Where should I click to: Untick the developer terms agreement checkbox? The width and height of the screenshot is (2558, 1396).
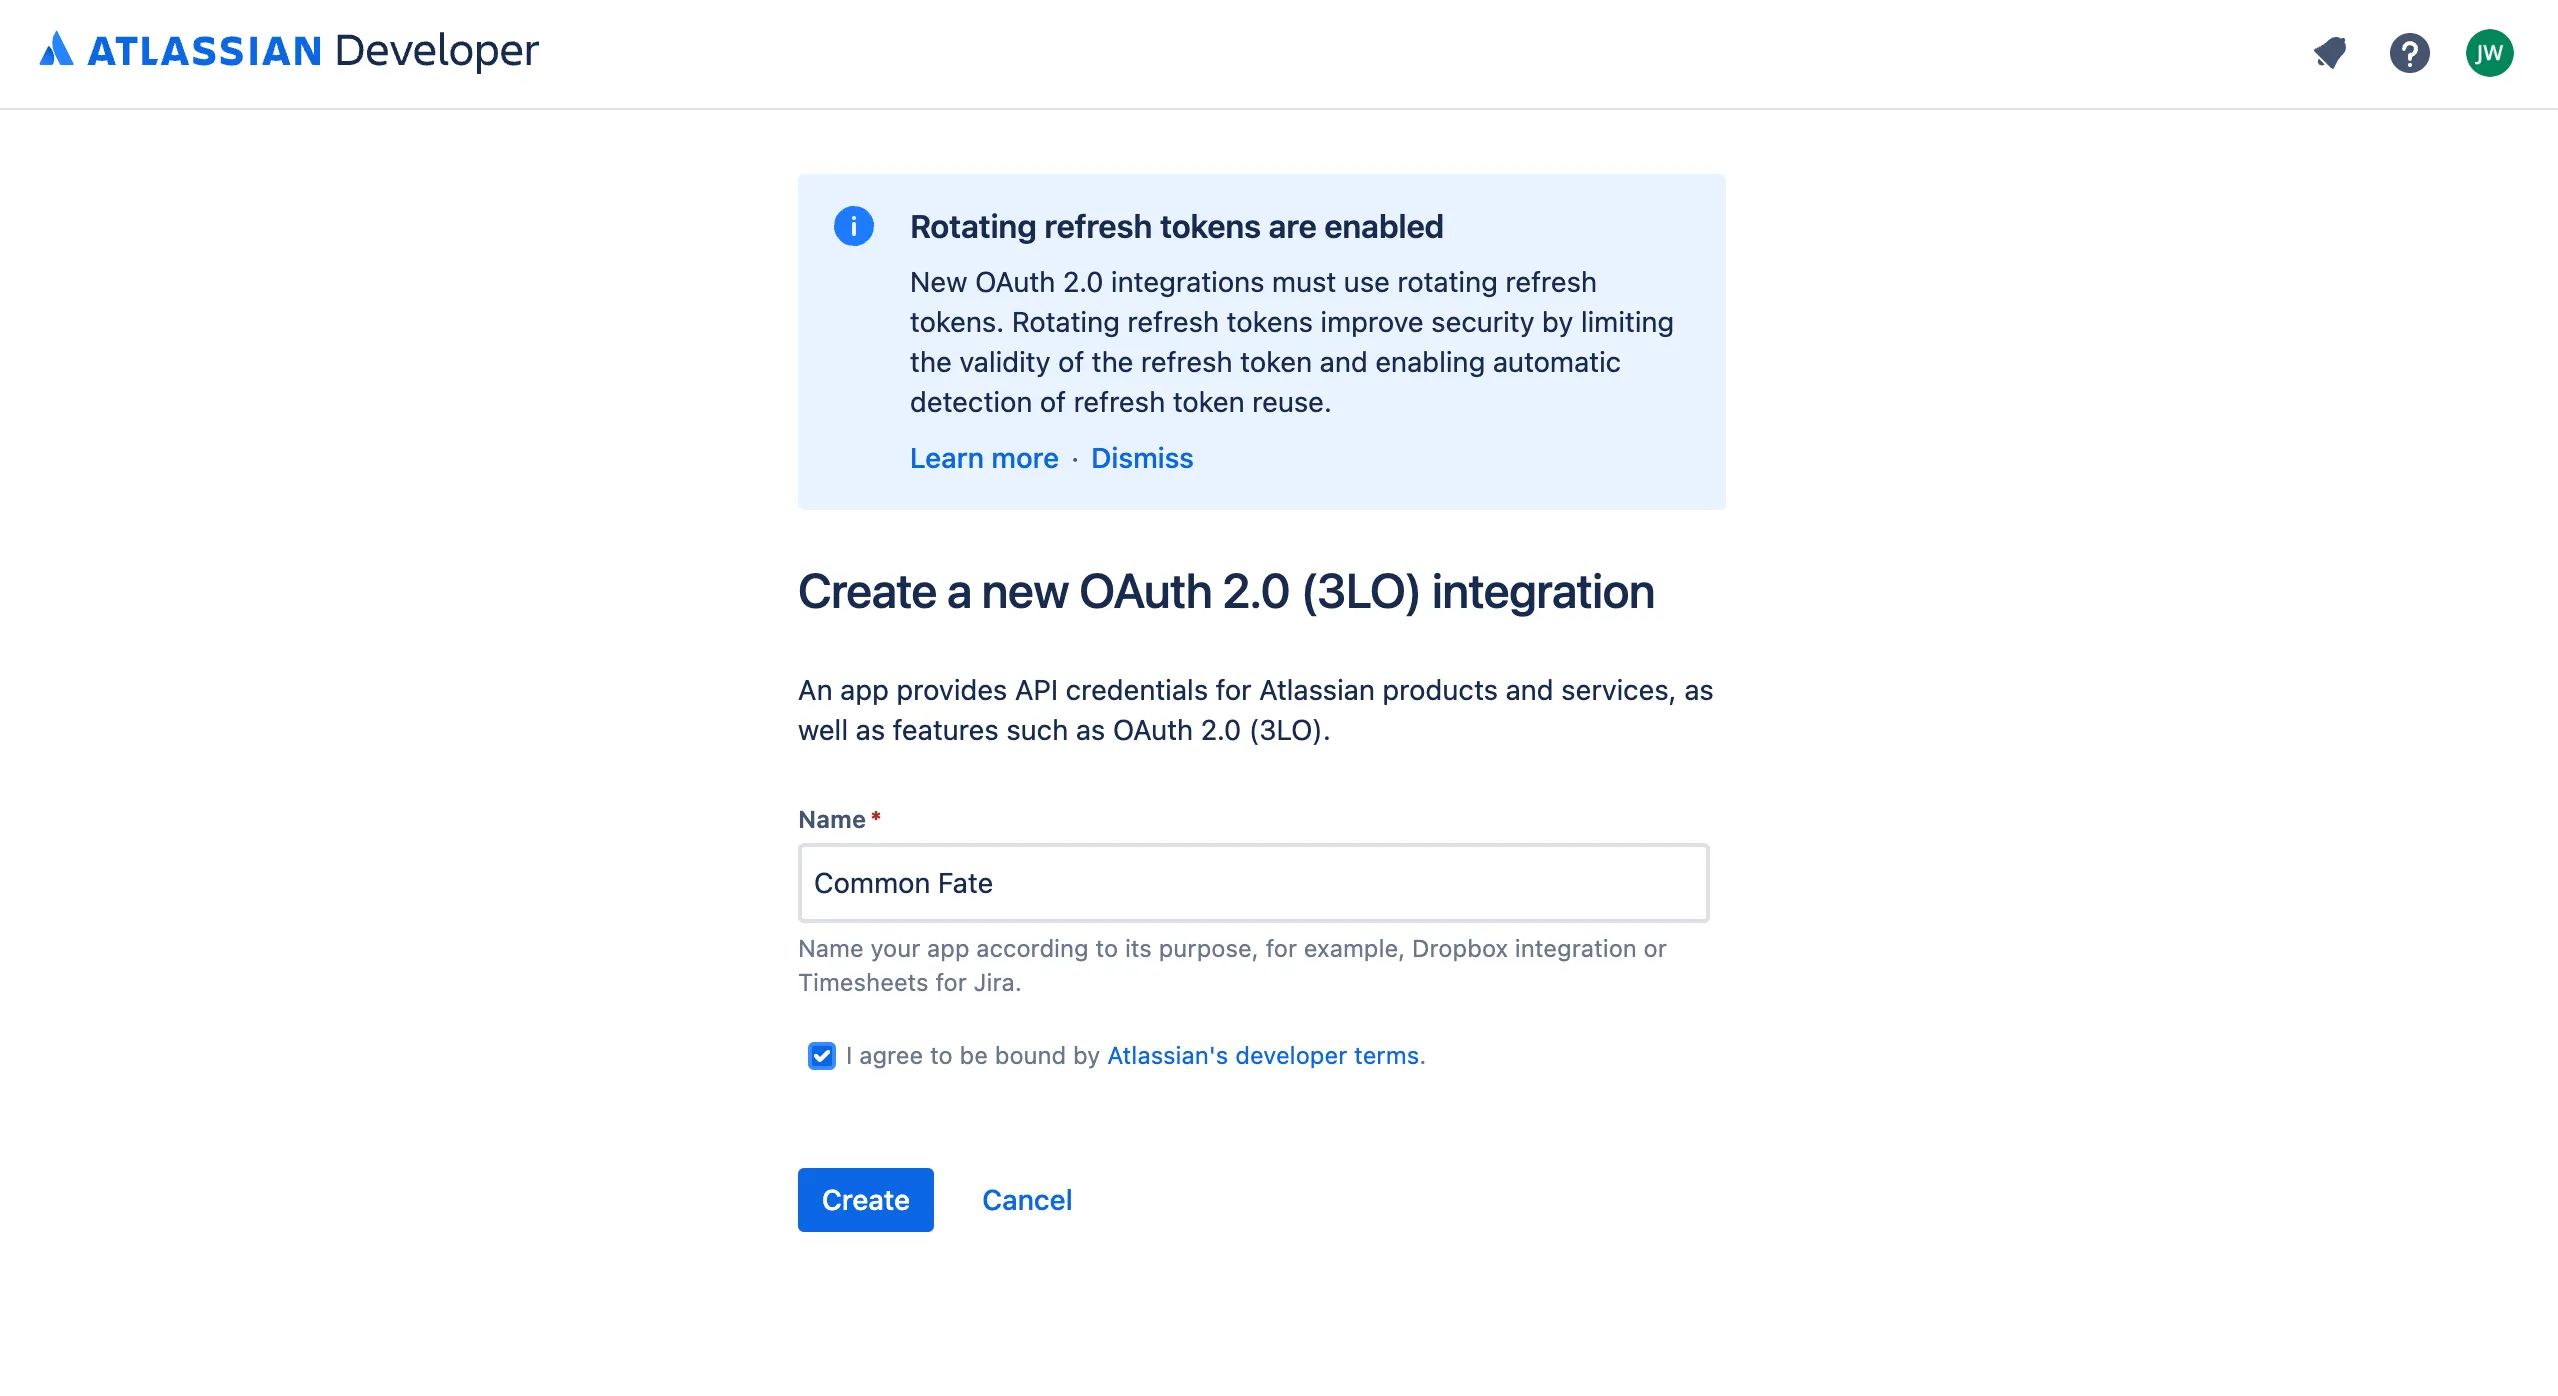[822, 1056]
